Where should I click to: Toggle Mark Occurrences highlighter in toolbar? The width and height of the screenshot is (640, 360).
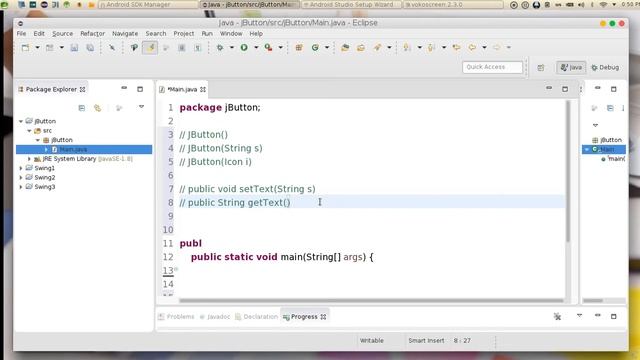tap(150, 48)
